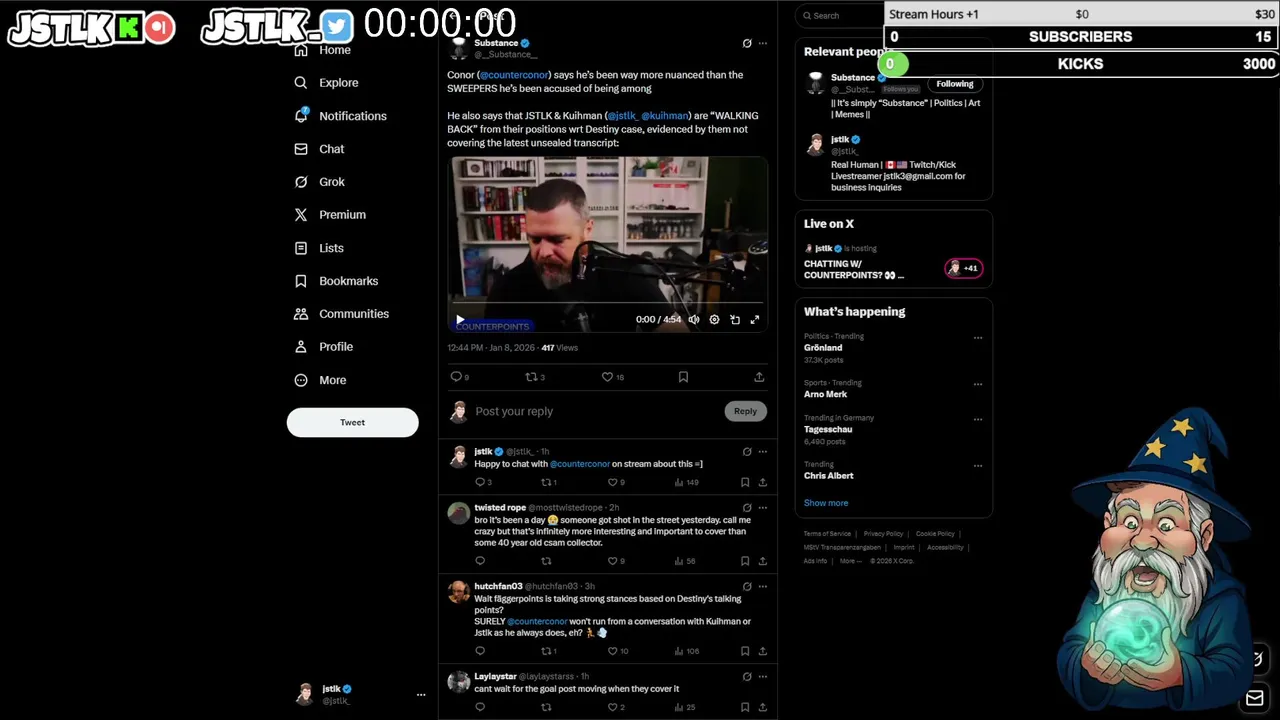The width and height of the screenshot is (1280, 720).
Task: Click the Twitter bird logo in overlay
Action: click(x=337, y=27)
